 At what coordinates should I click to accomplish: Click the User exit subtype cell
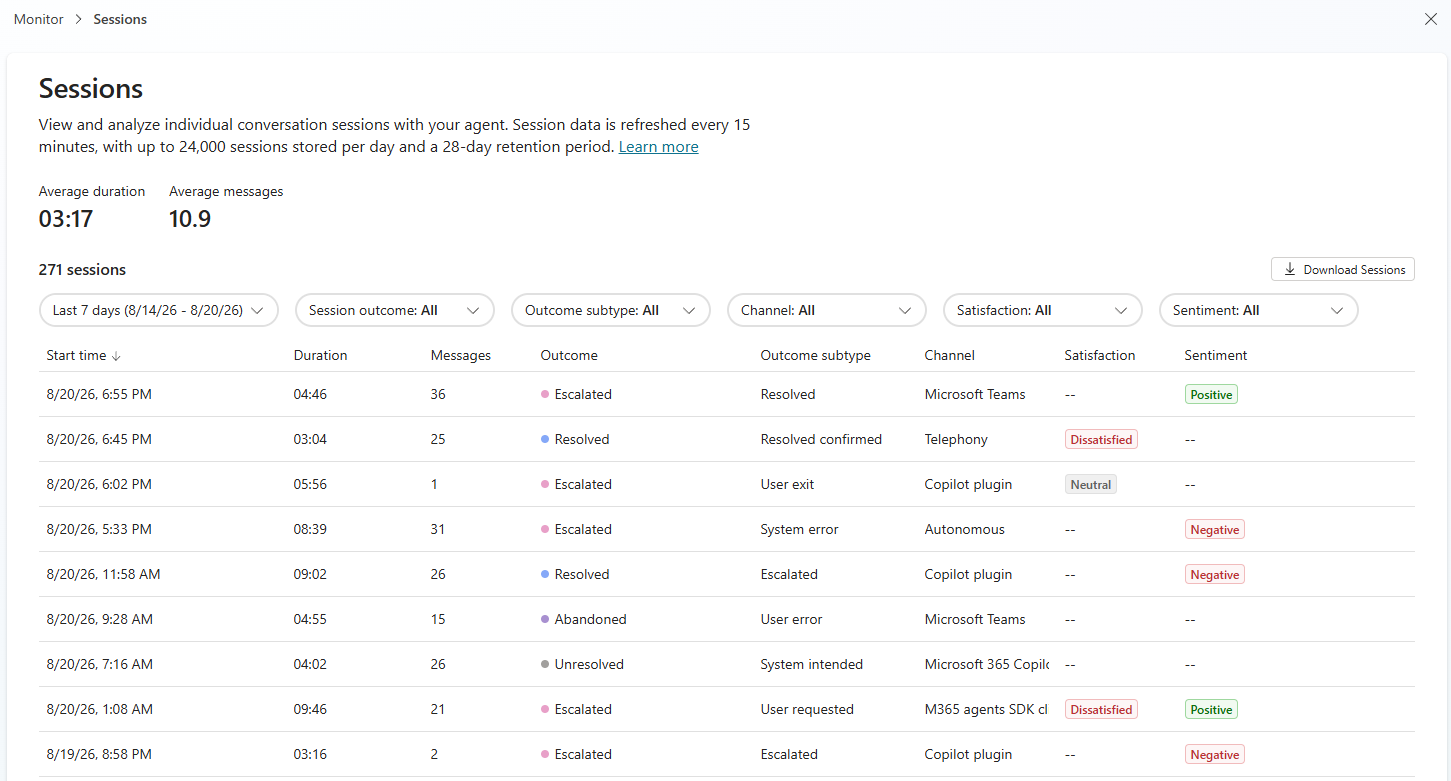(x=787, y=484)
